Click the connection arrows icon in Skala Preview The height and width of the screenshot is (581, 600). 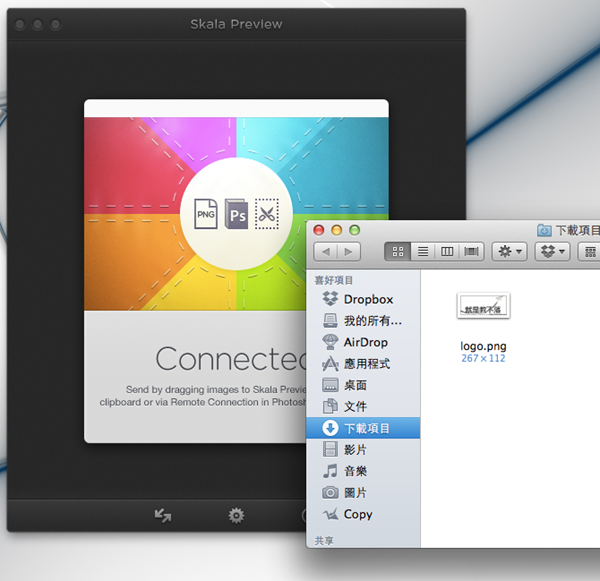[x=163, y=516]
